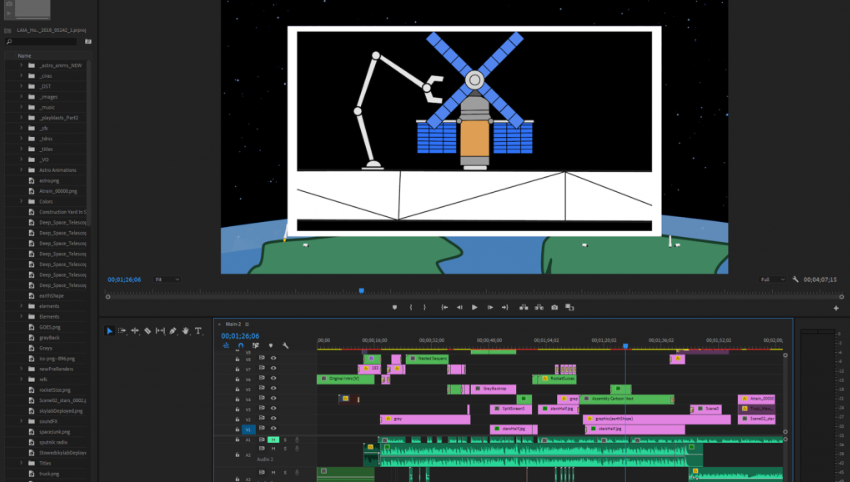The height and width of the screenshot is (482, 850).
Task: Select the Main-2 sequence tab
Action: pyautogui.click(x=233, y=324)
